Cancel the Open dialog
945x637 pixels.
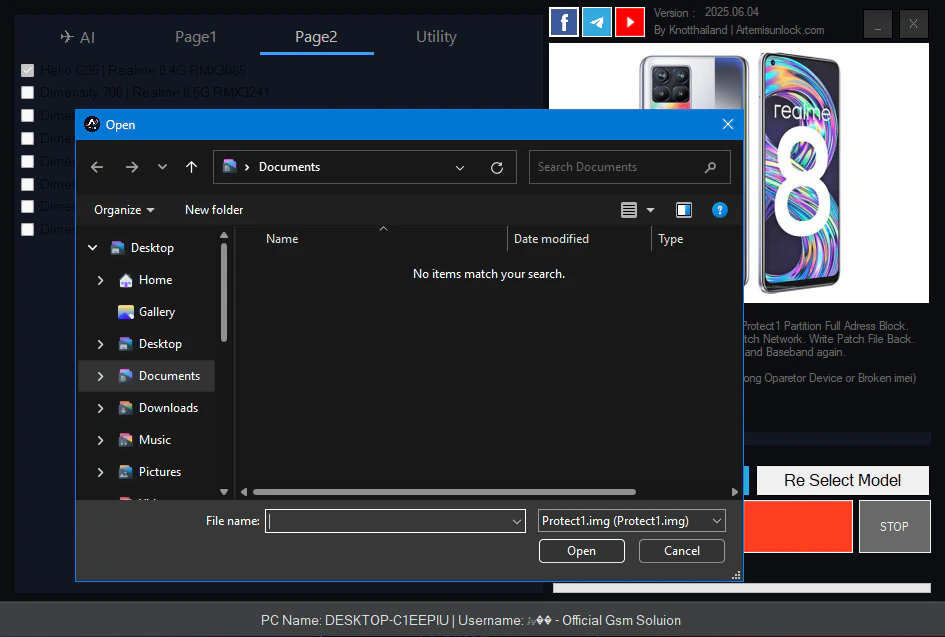pyautogui.click(x=682, y=551)
